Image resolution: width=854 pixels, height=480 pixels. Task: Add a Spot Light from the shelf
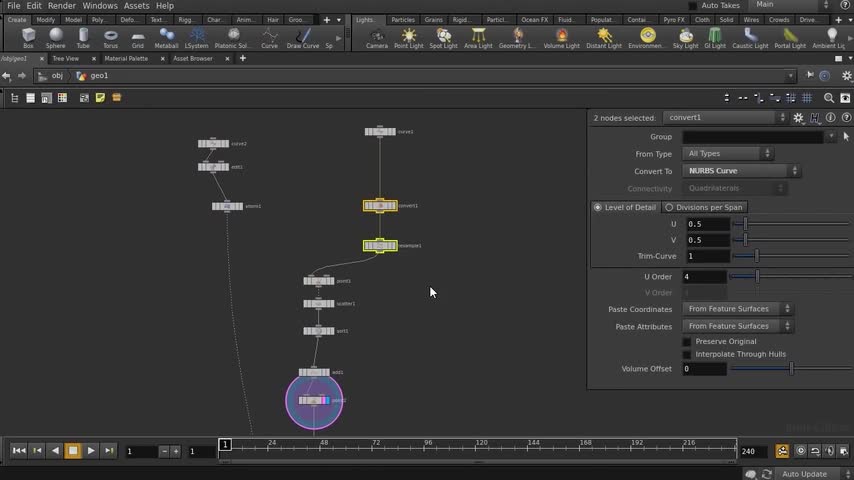[x=443, y=38]
